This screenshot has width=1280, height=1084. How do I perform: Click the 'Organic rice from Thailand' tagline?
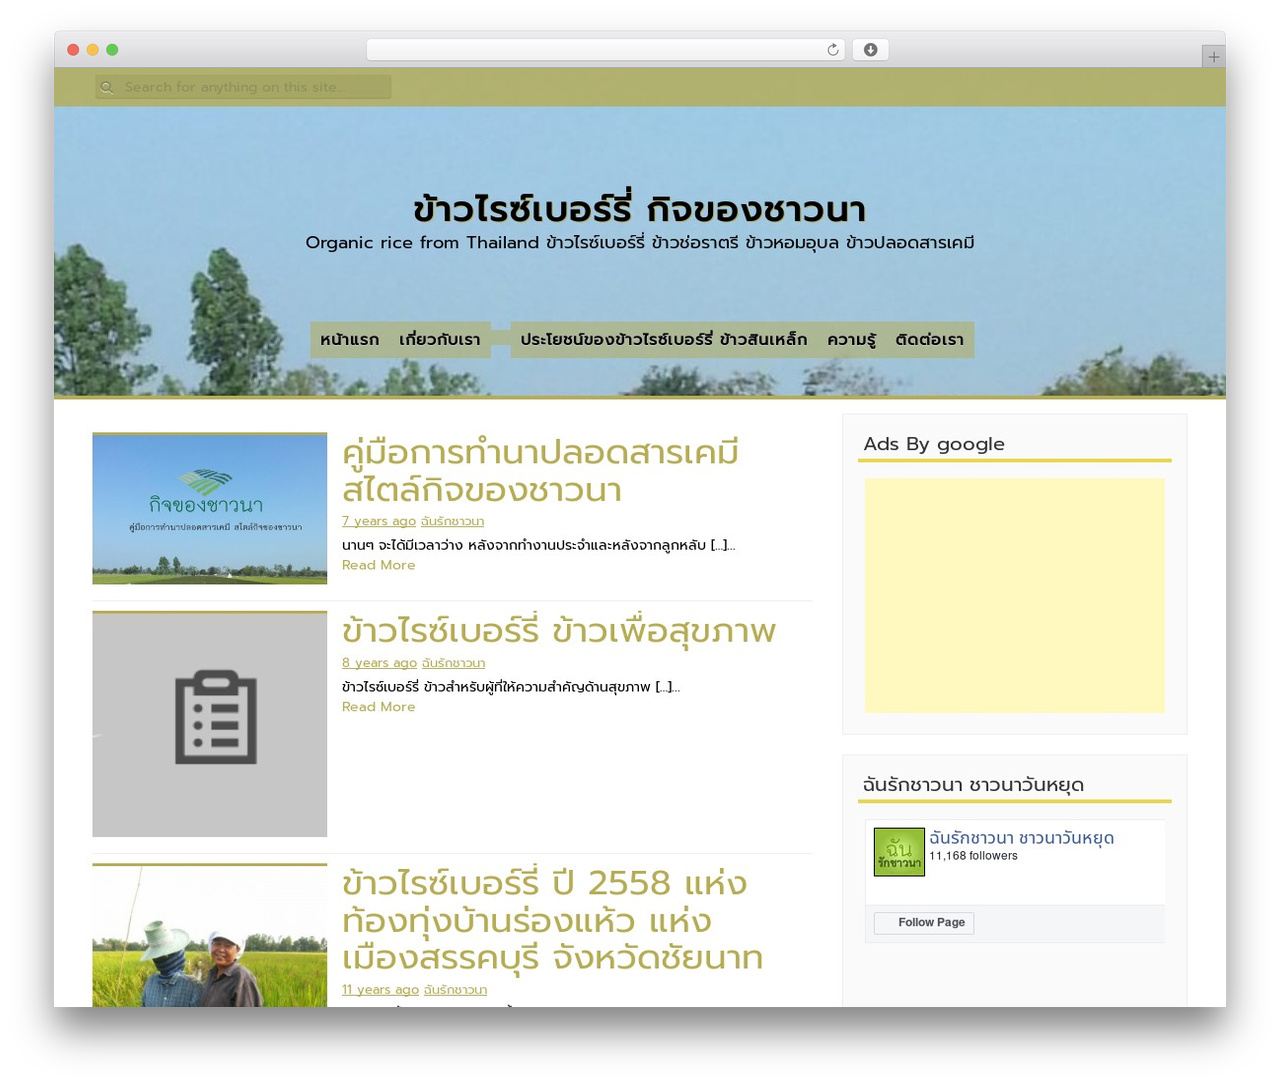click(x=640, y=243)
